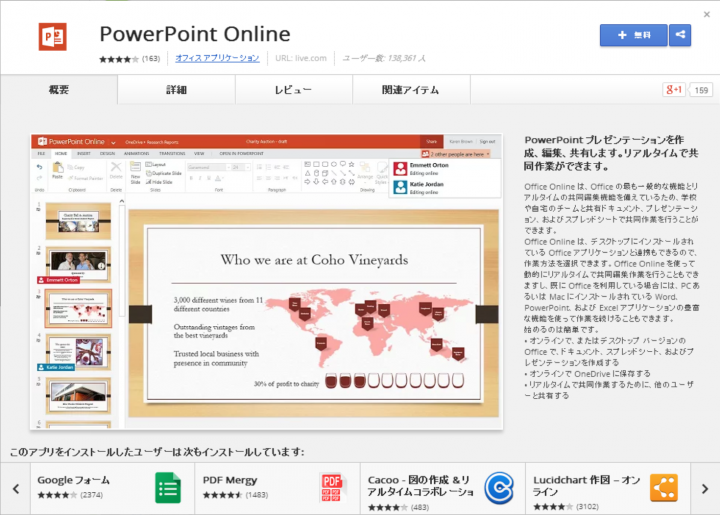Open the Lucidchart 作図 app card

click(608, 488)
